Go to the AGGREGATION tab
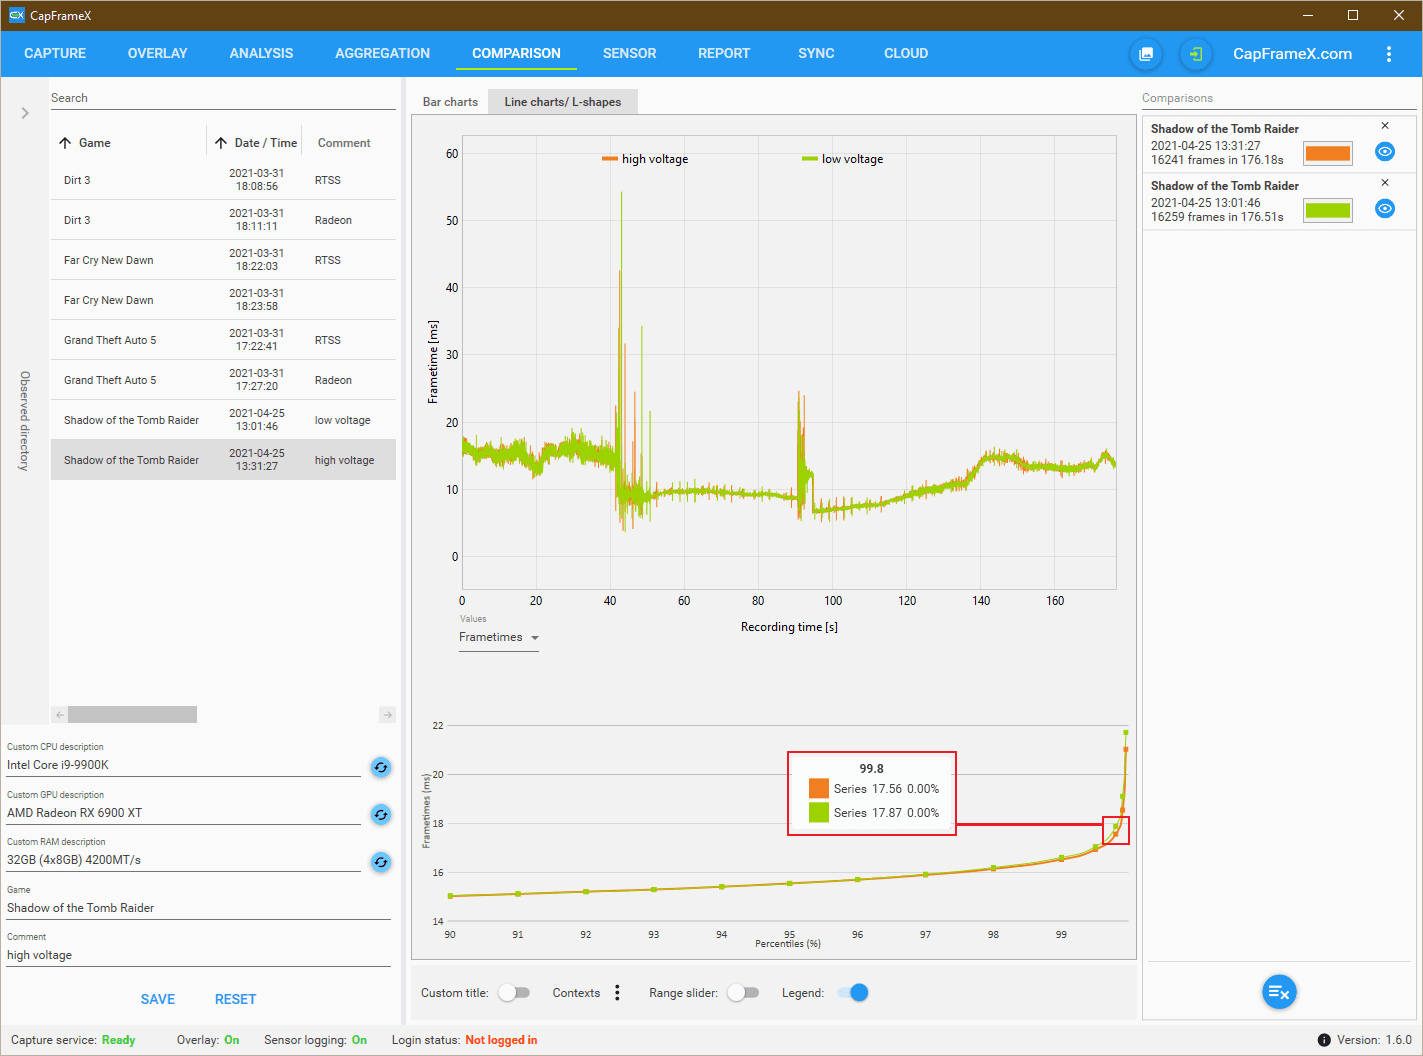This screenshot has height=1056, width=1423. pos(382,53)
